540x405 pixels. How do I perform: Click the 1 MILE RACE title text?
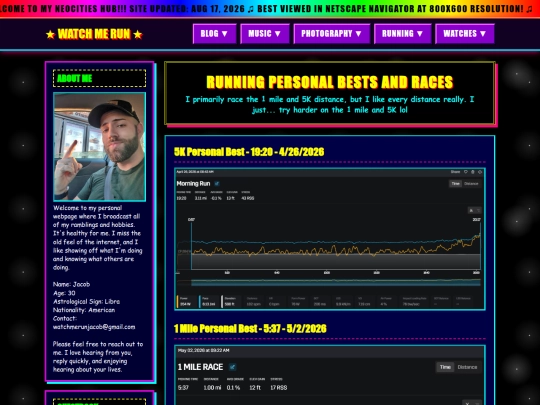pos(200,367)
